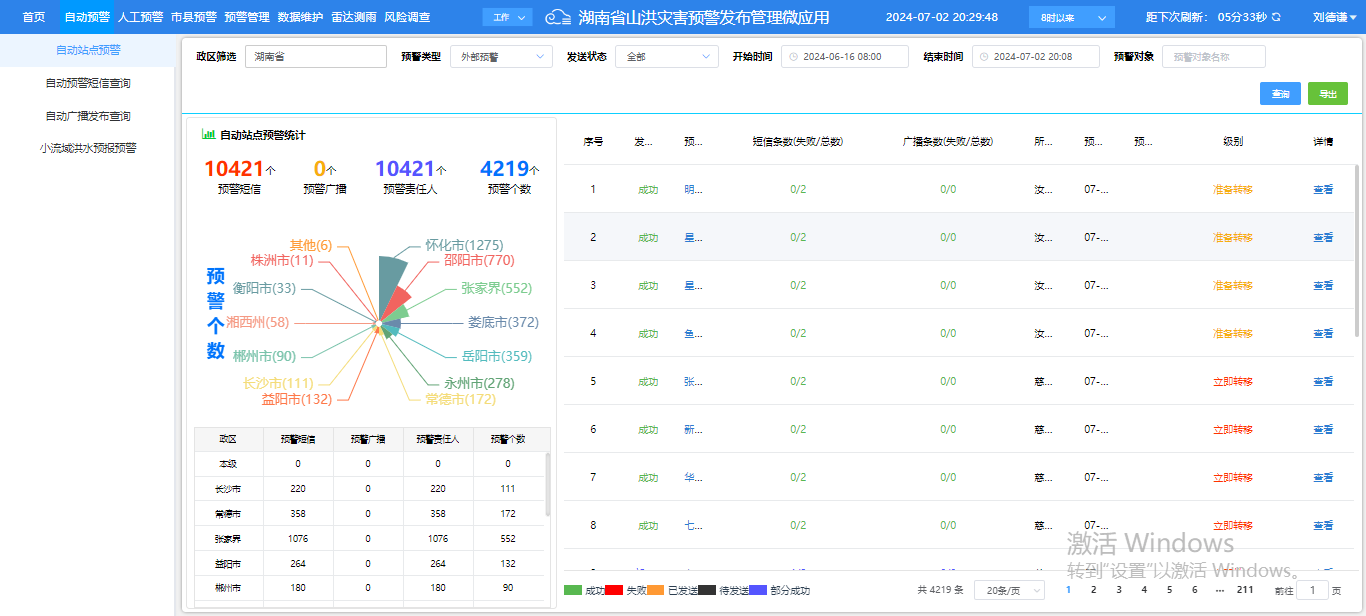Open the 8时以来 time range dropdown
This screenshot has height=616, width=1366.
coord(1071,17)
